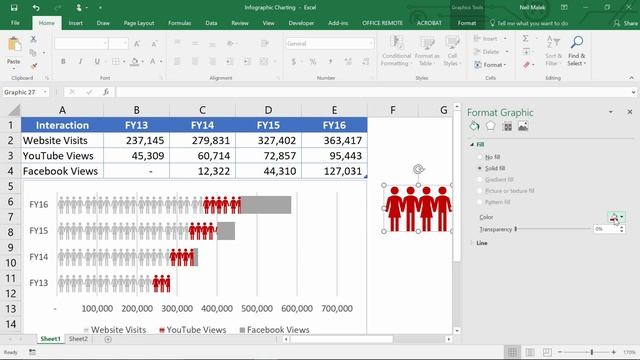This screenshot has width=640, height=360.
Task: Open Insert cells button
Action: click(490, 39)
